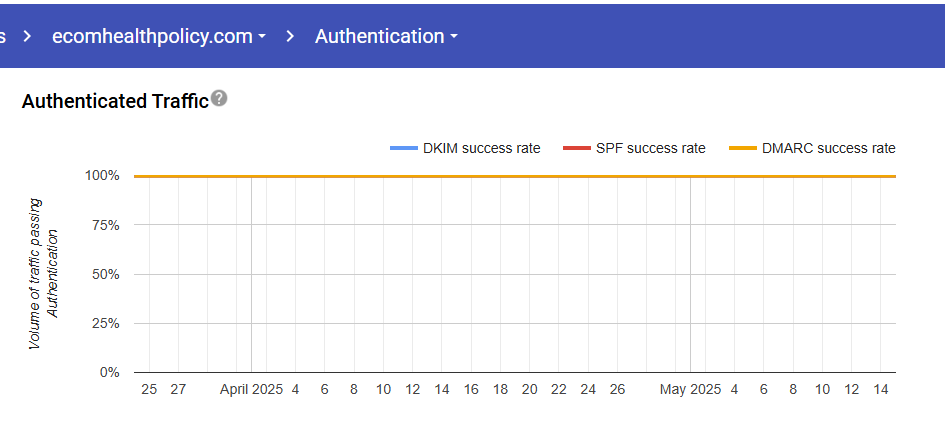Click the help icon beside Authenticated Traffic

click(x=219, y=99)
